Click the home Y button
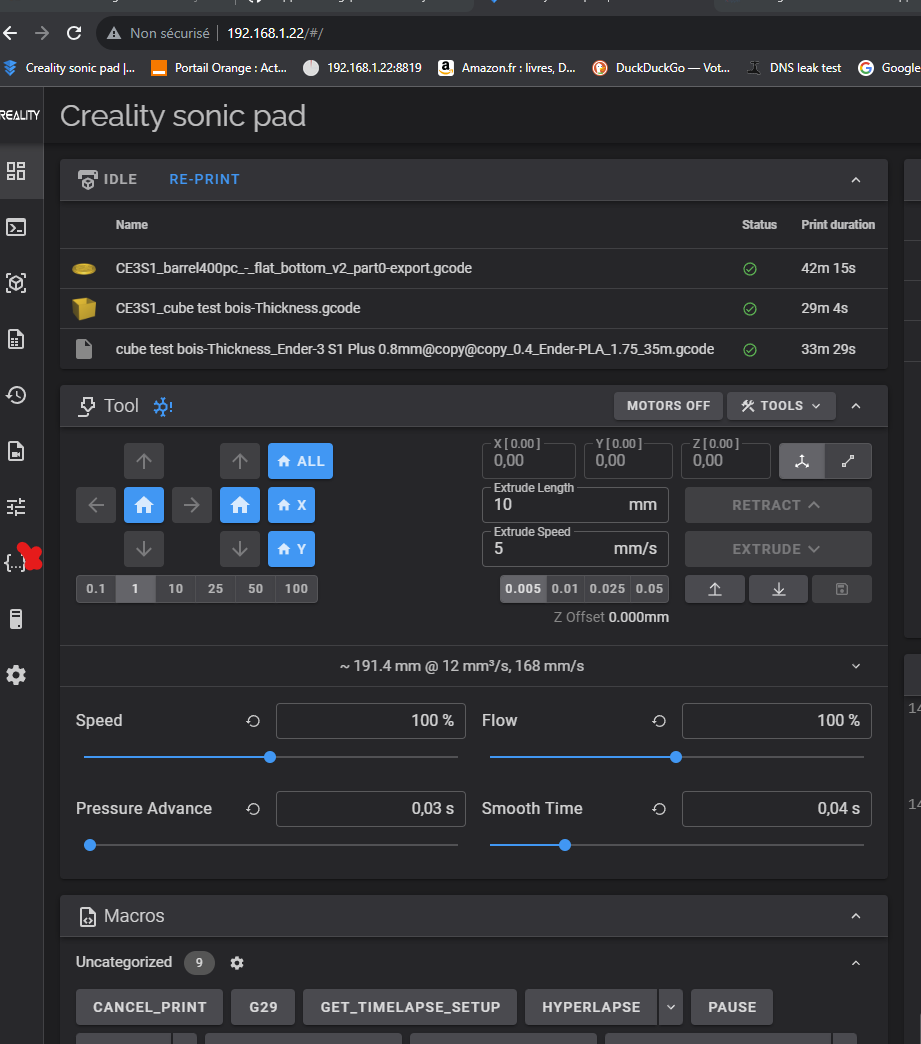The width and height of the screenshot is (921, 1044). click(292, 549)
